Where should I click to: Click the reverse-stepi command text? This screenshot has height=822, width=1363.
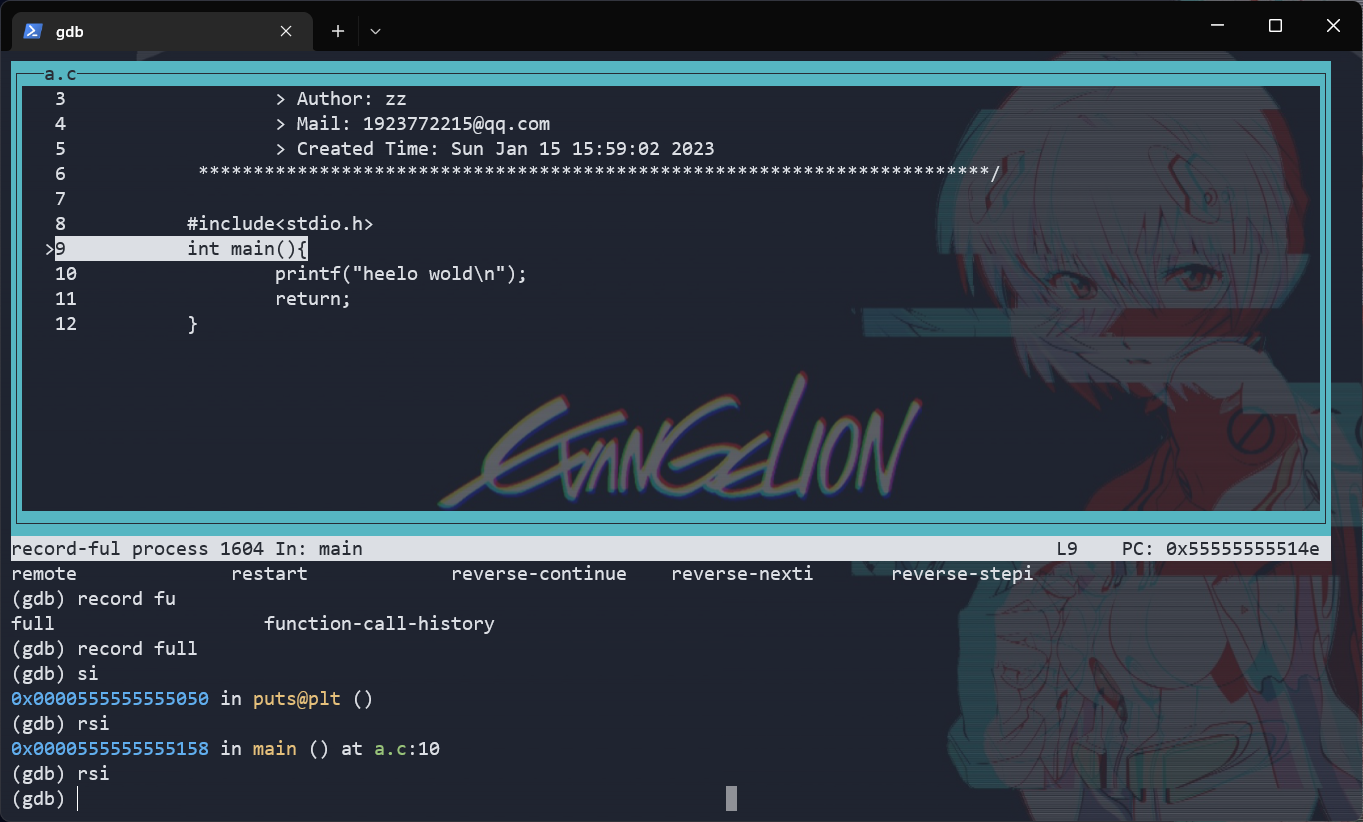tap(961, 573)
